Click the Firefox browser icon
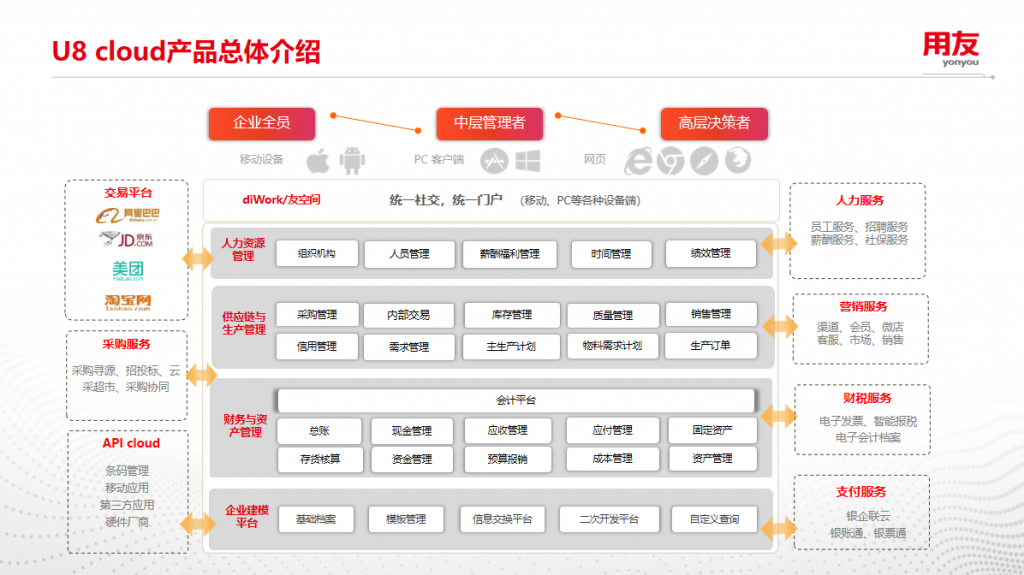The width and height of the screenshot is (1024, 575). pos(737,160)
